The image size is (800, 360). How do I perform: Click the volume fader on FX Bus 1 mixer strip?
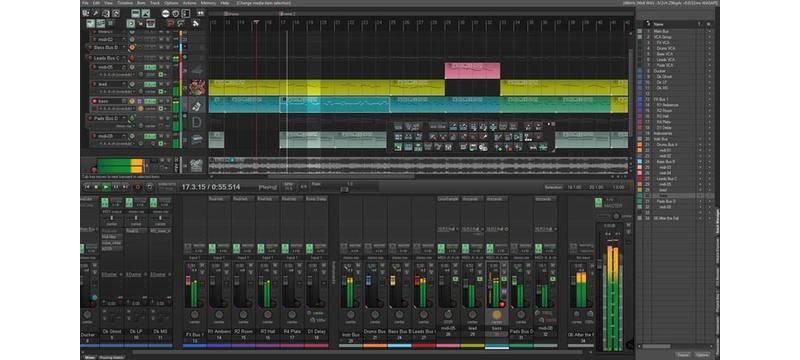tap(188, 280)
